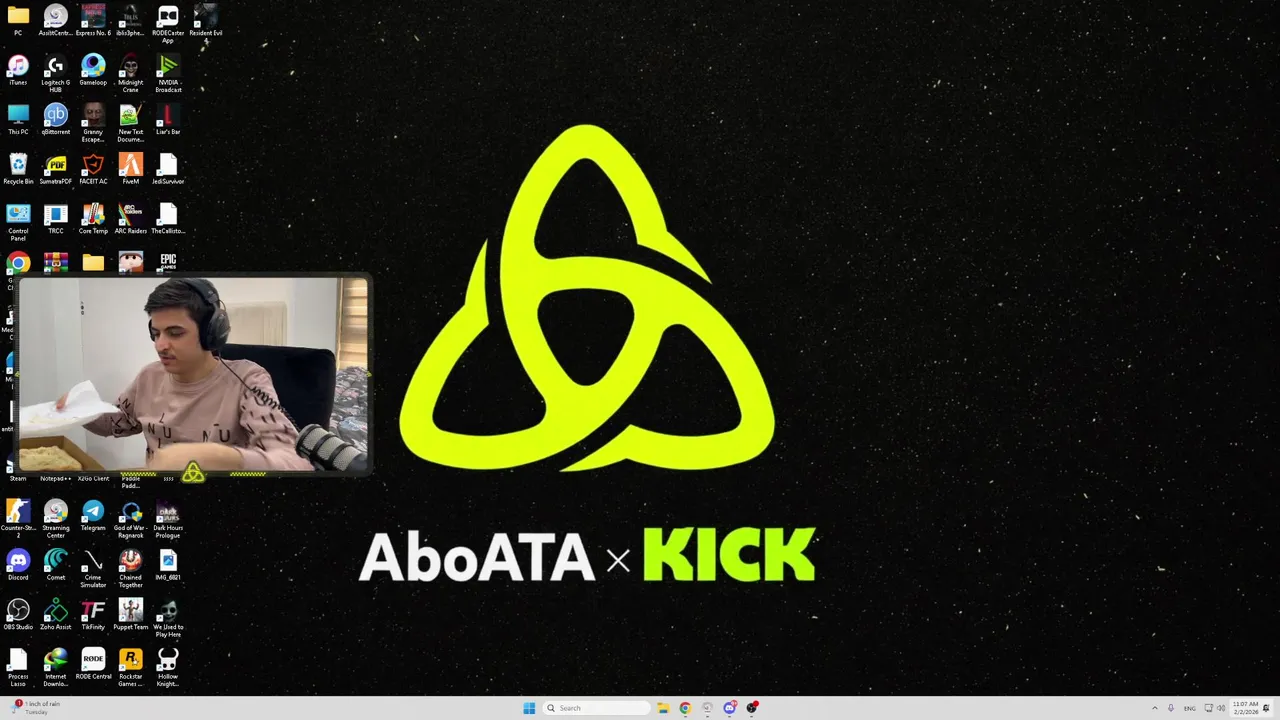Open File Explorer from taskbar
The width and height of the screenshot is (1280, 720).
pos(662,708)
